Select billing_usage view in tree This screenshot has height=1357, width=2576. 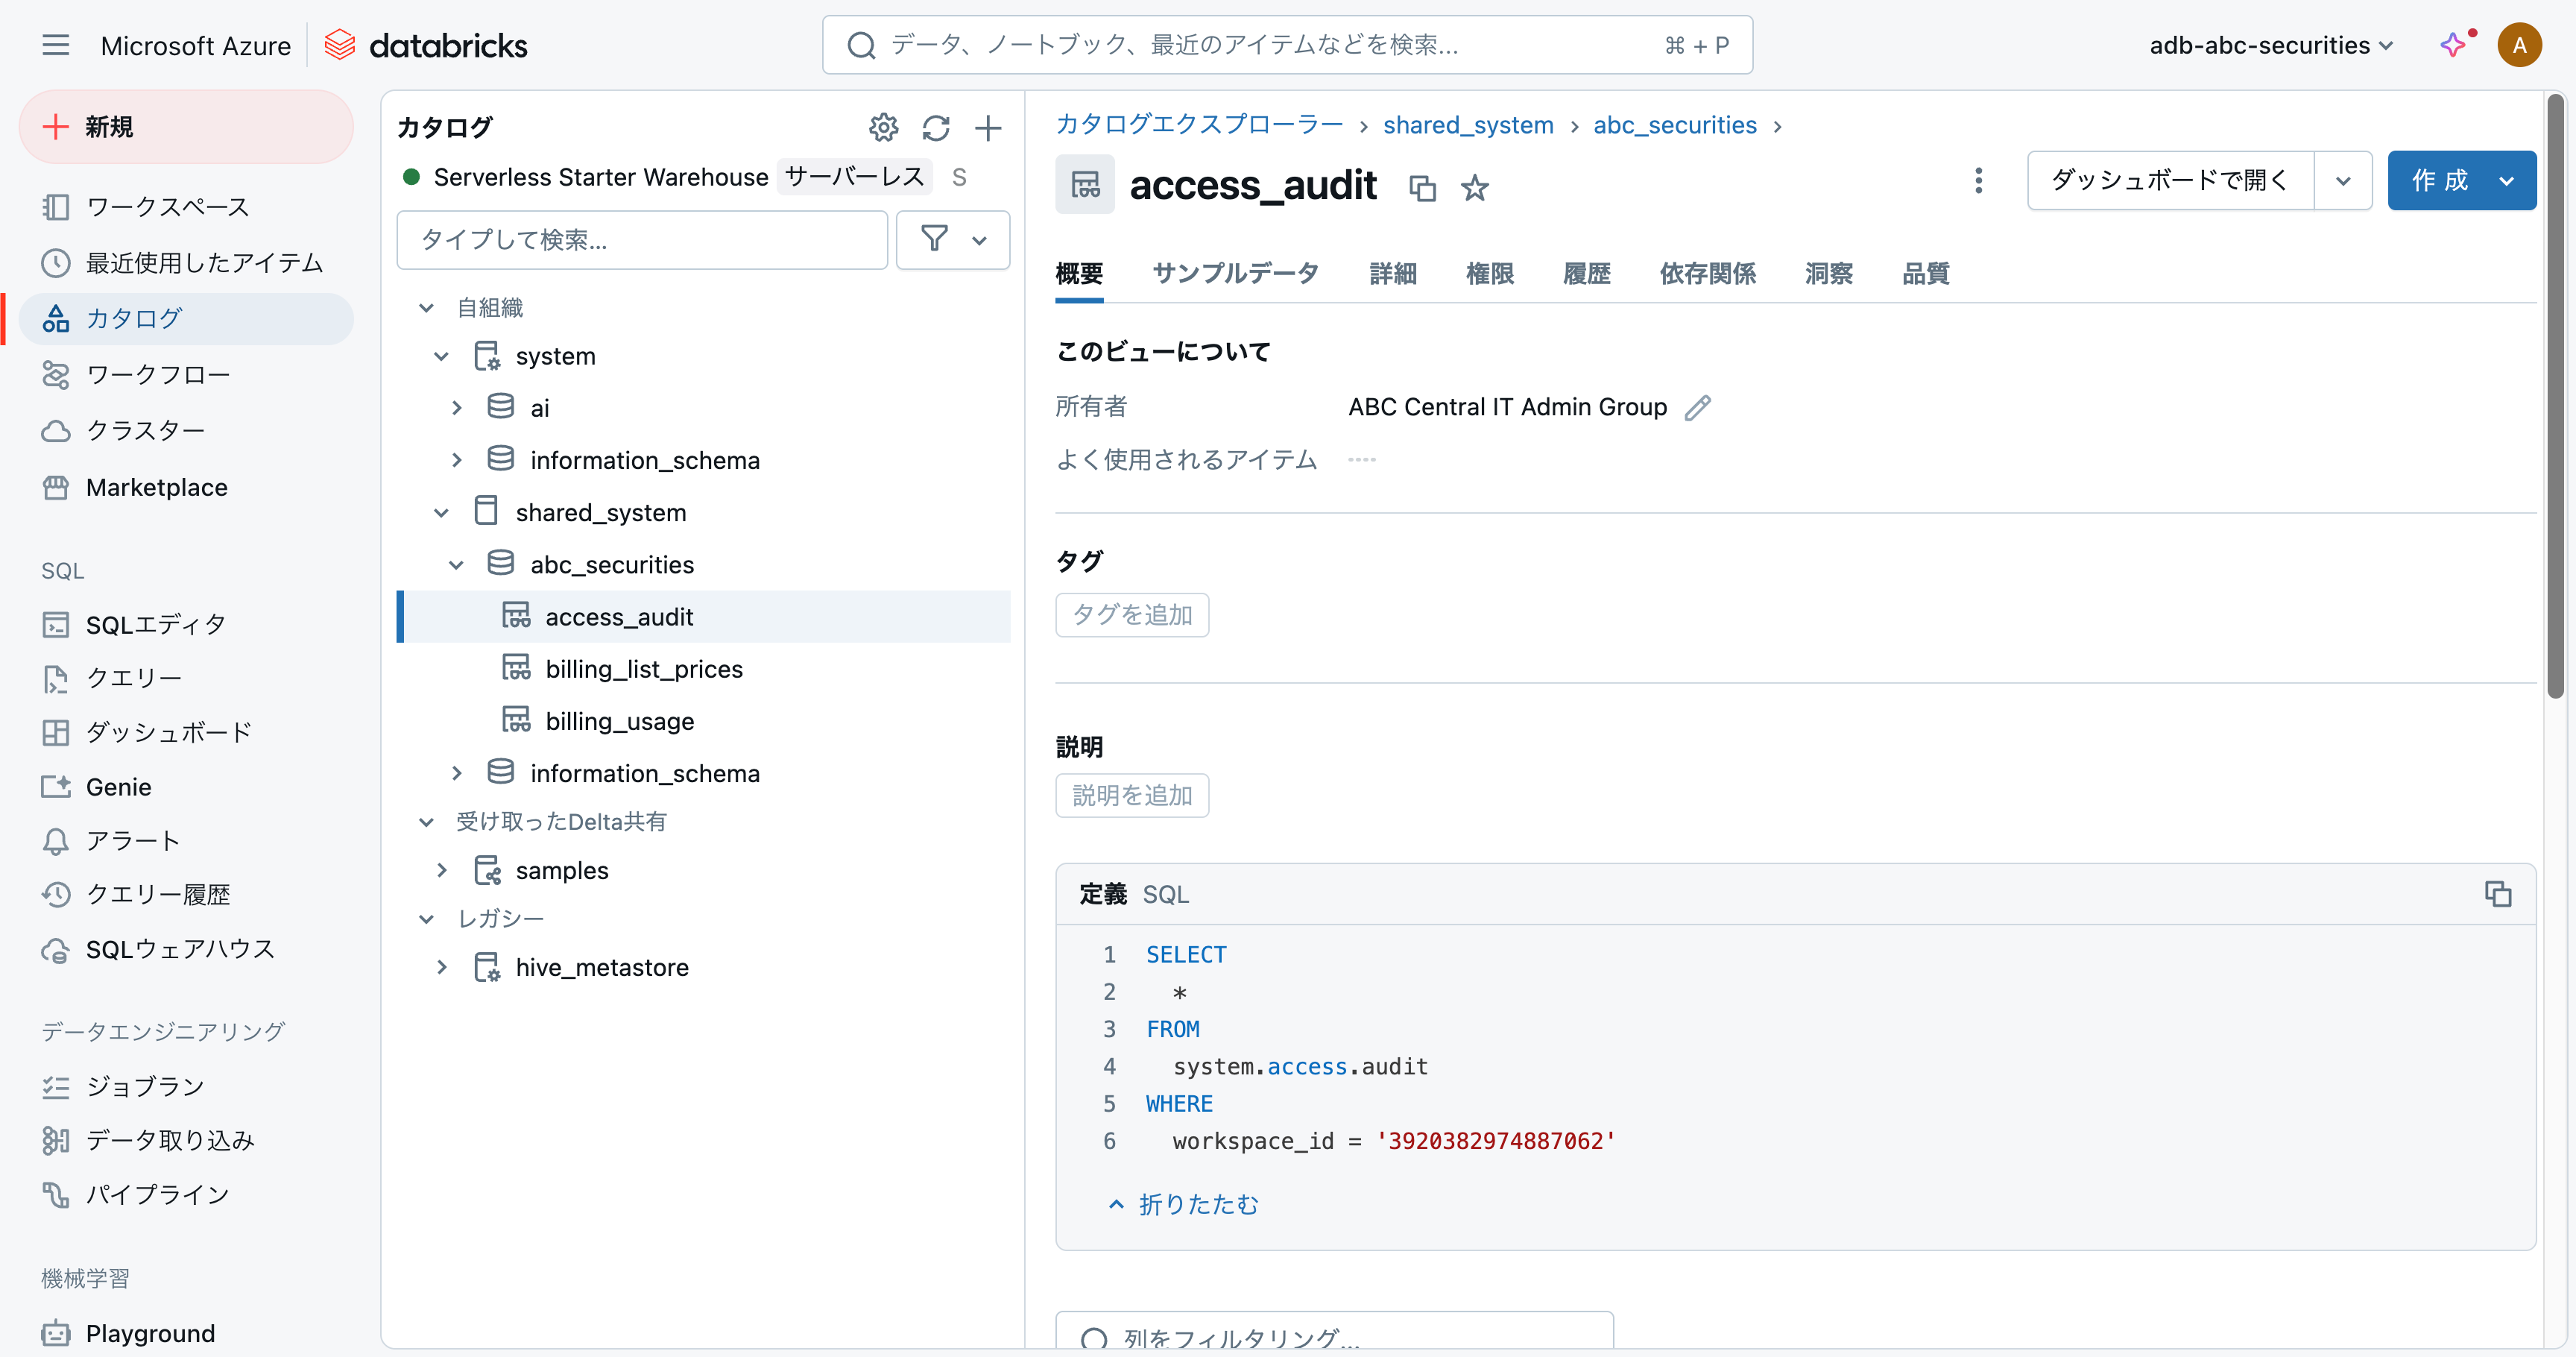coord(619,721)
